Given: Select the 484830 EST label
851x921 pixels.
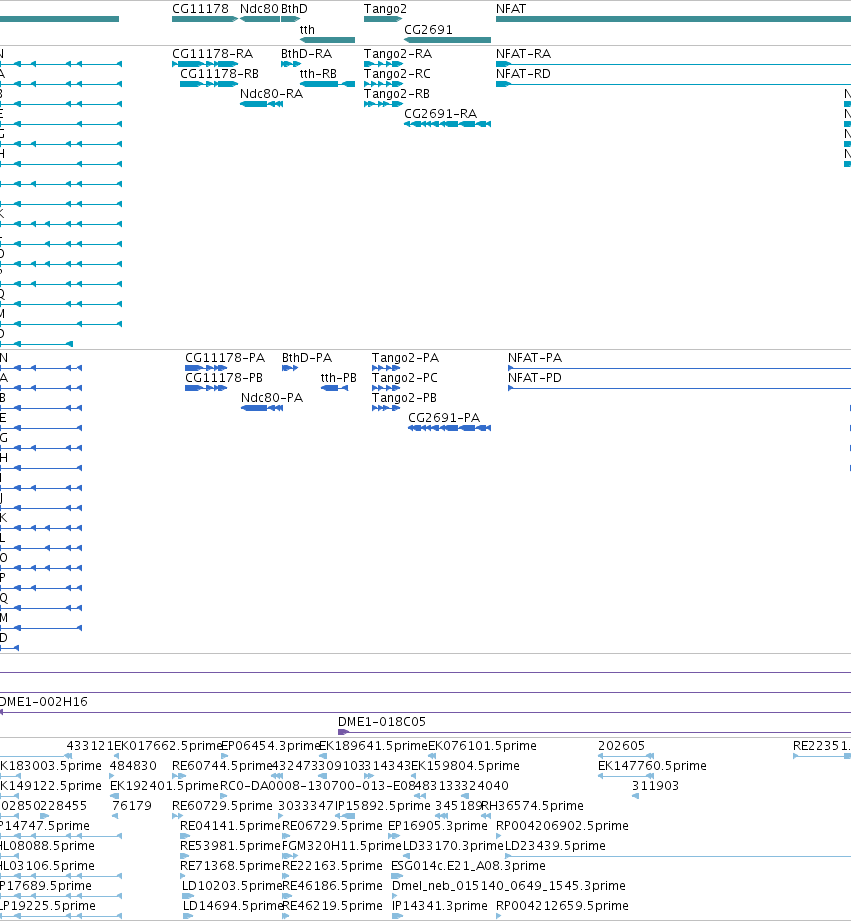Looking at the screenshot, I should (133, 766).
